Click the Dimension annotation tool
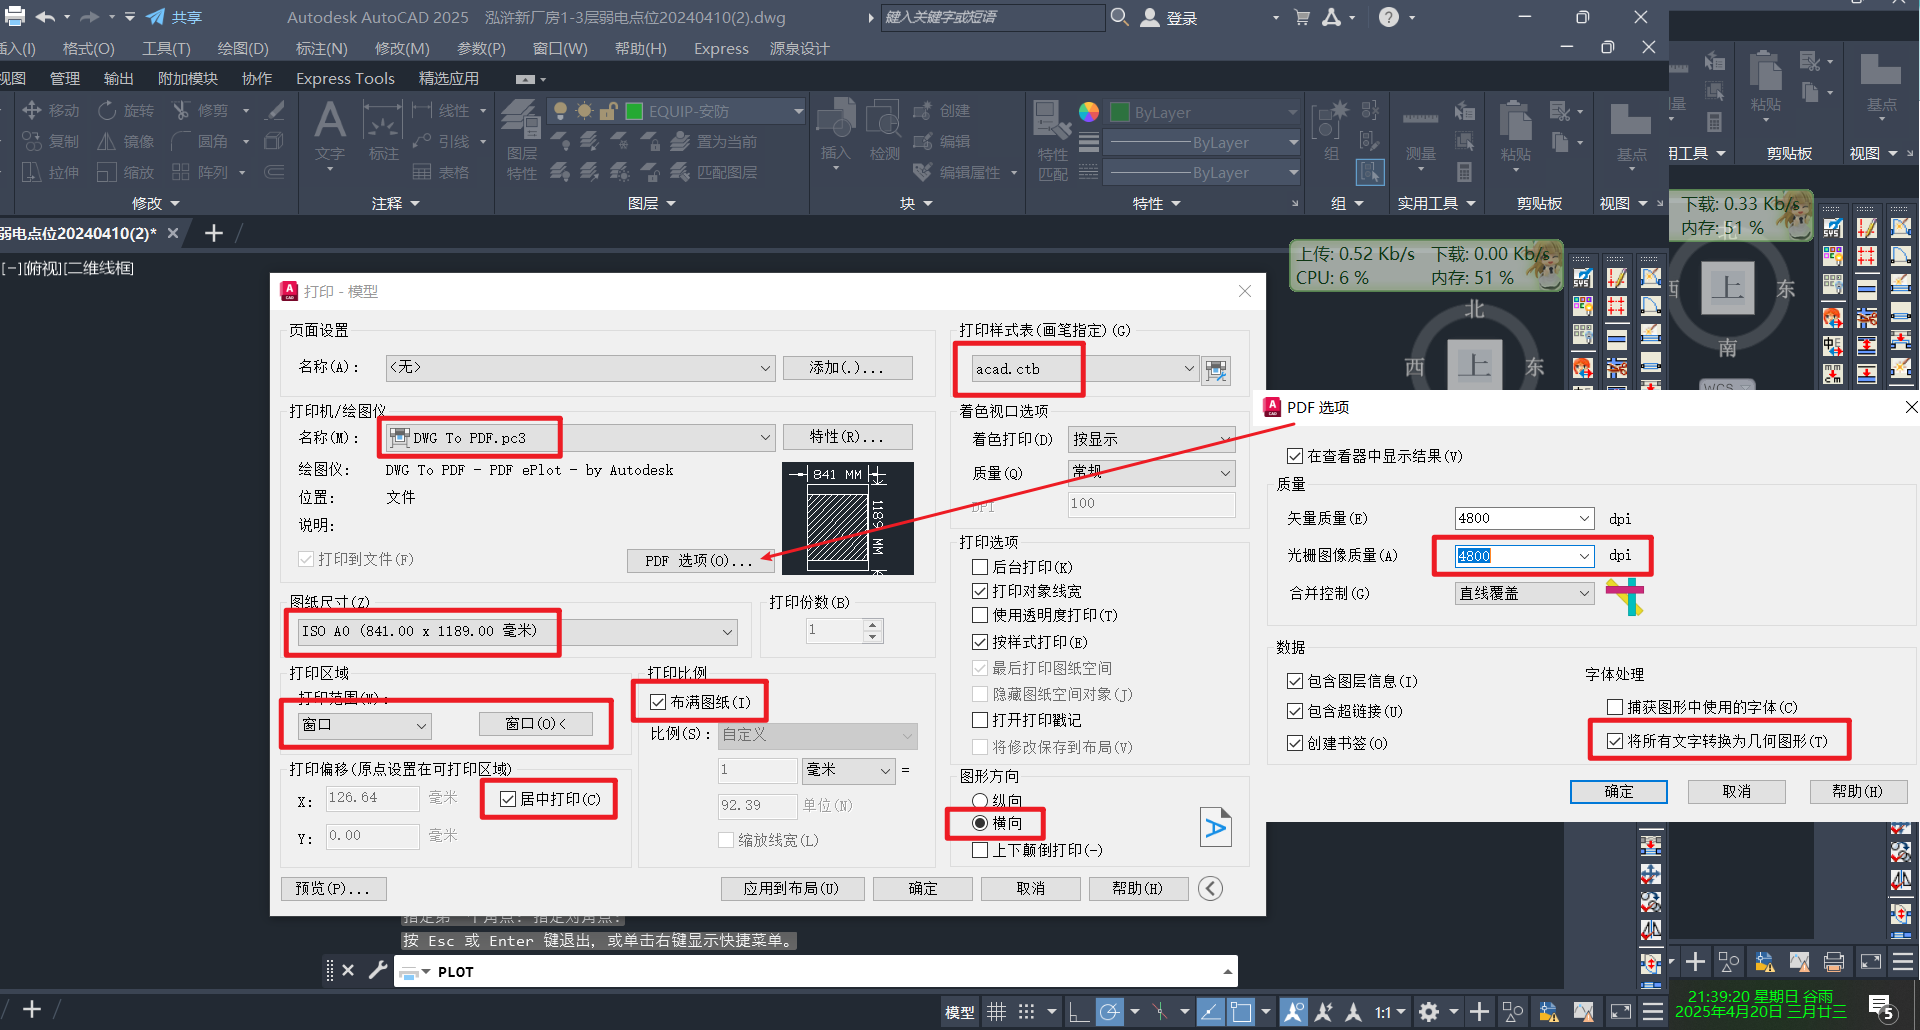The height and width of the screenshot is (1030, 1920). click(383, 131)
